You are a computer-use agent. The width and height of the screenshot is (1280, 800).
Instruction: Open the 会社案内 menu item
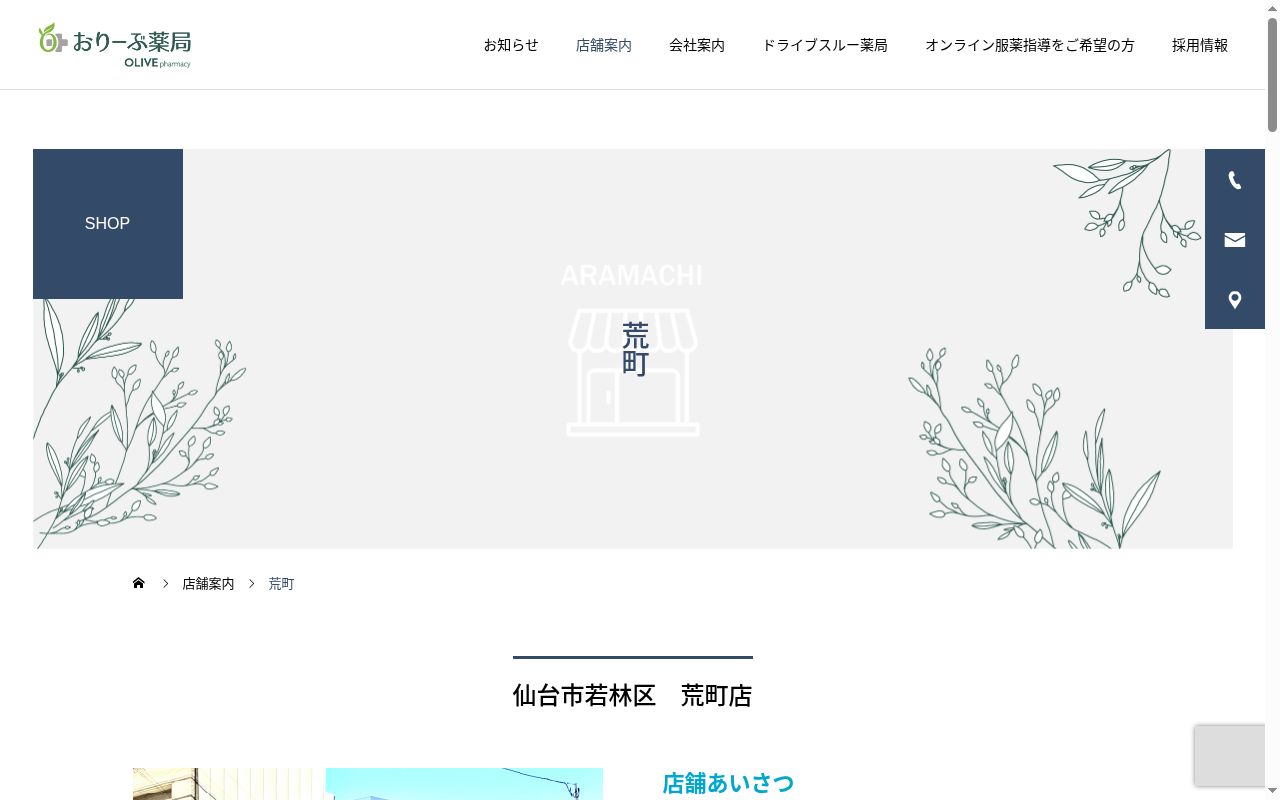coord(697,45)
